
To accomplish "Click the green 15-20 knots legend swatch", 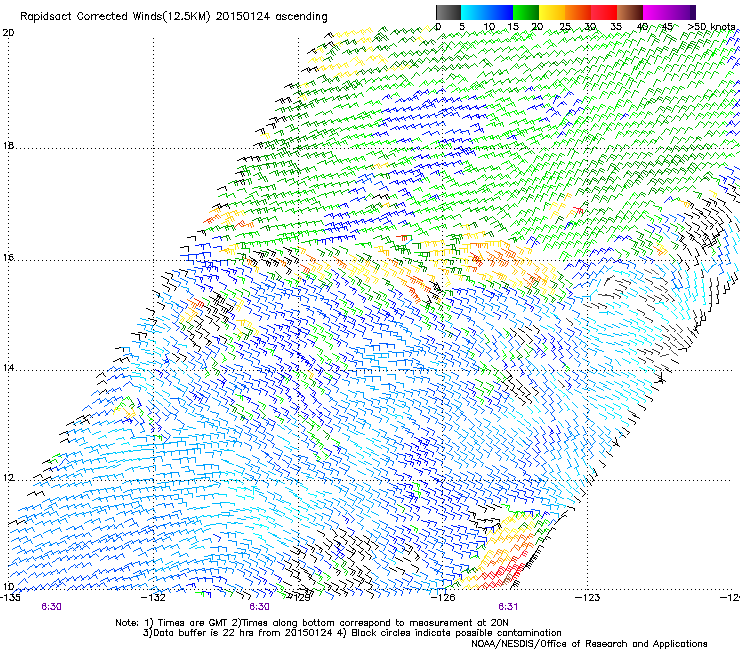I will click(526, 12).
